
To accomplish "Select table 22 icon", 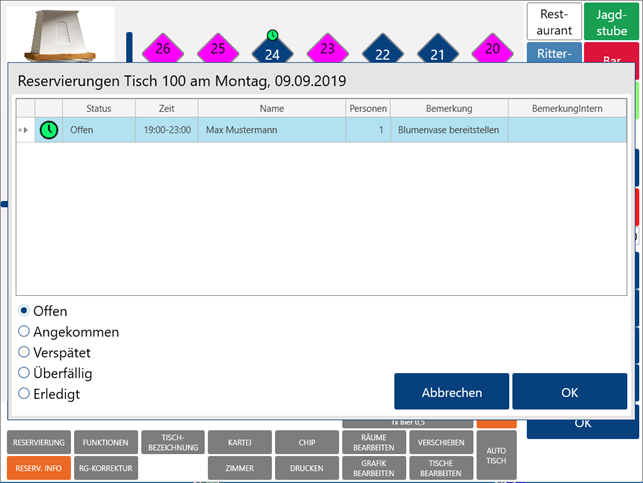I will point(382,52).
